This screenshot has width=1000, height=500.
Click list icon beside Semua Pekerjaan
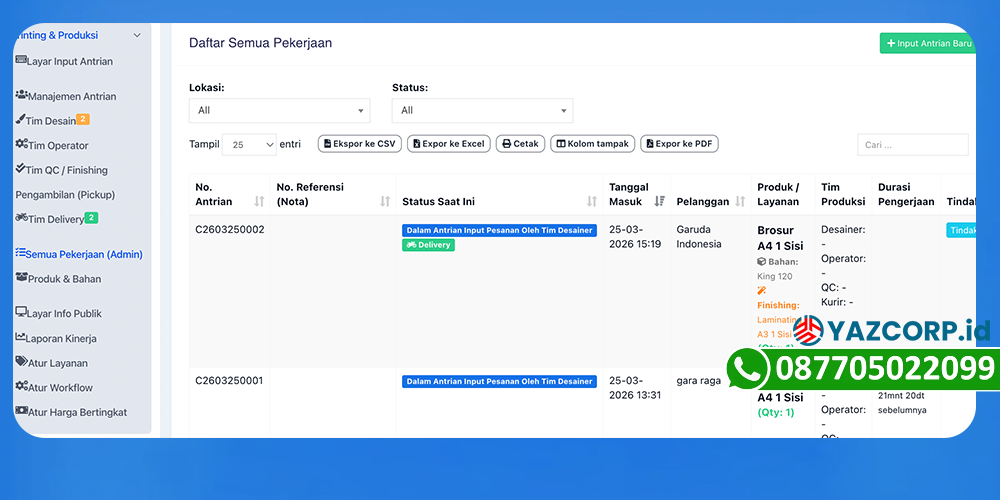[x=20, y=253]
